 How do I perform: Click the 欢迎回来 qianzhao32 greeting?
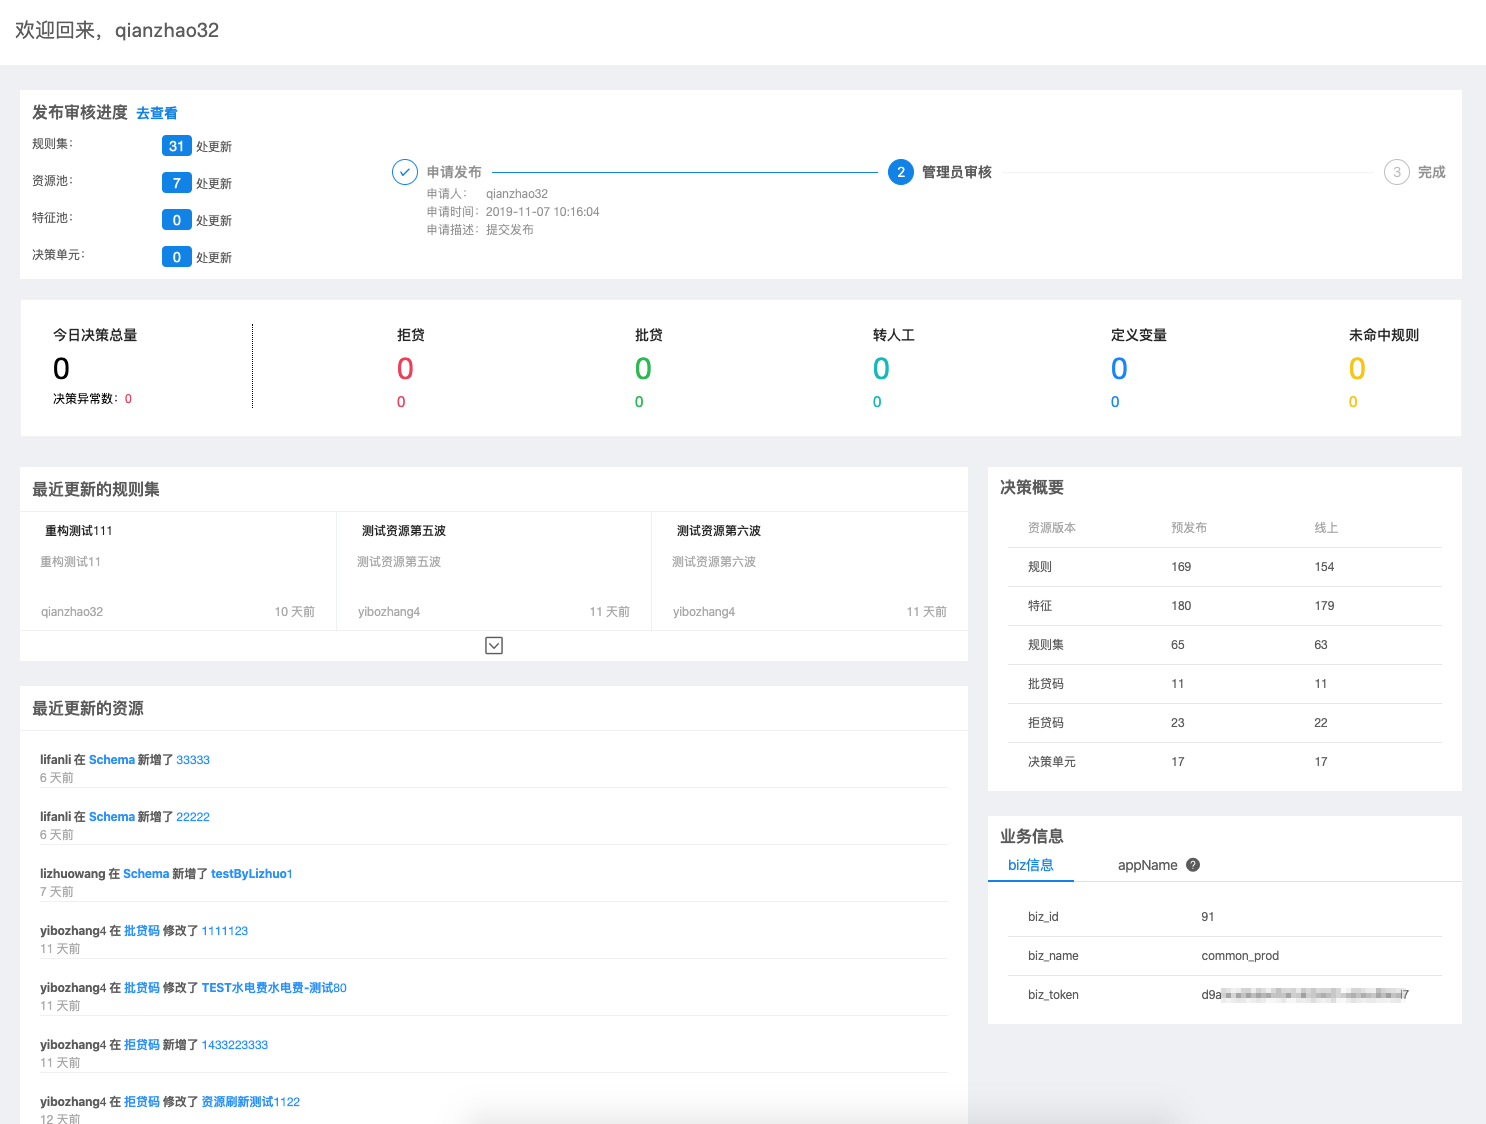(x=117, y=30)
